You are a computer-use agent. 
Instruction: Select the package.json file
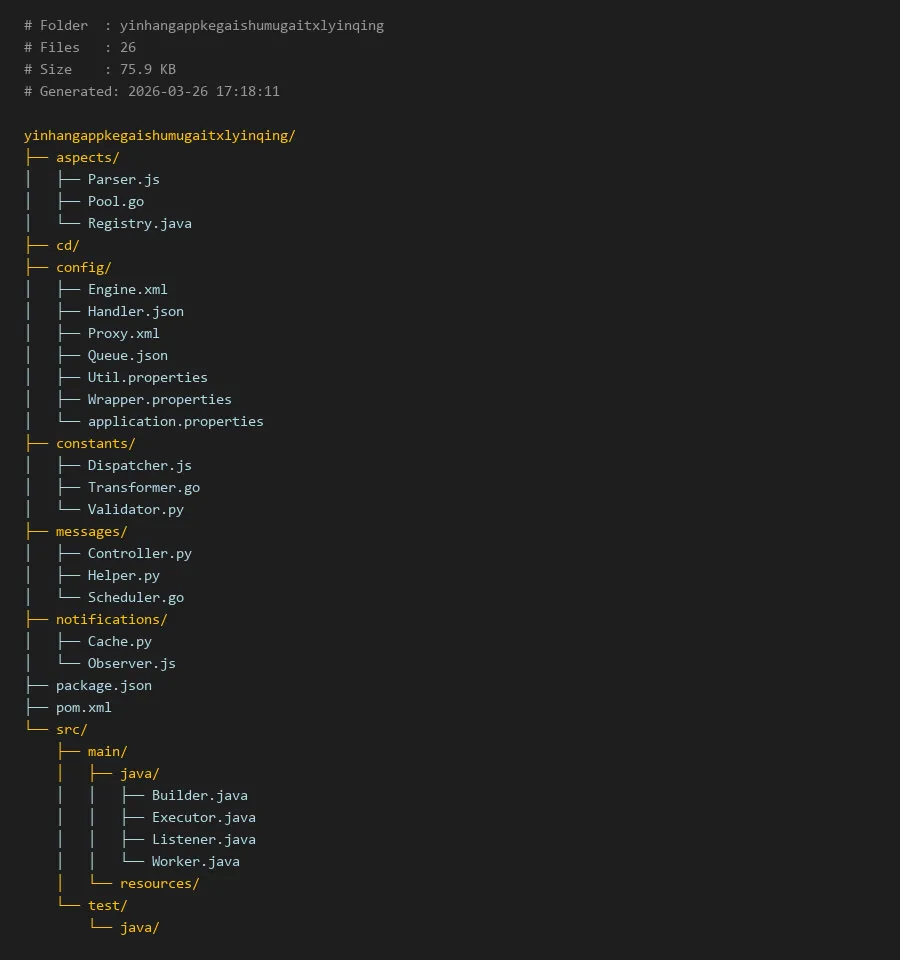[x=103, y=685]
